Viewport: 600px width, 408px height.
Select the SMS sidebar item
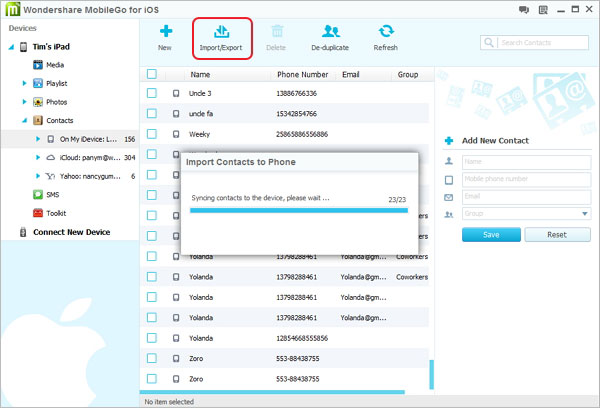click(52, 194)
